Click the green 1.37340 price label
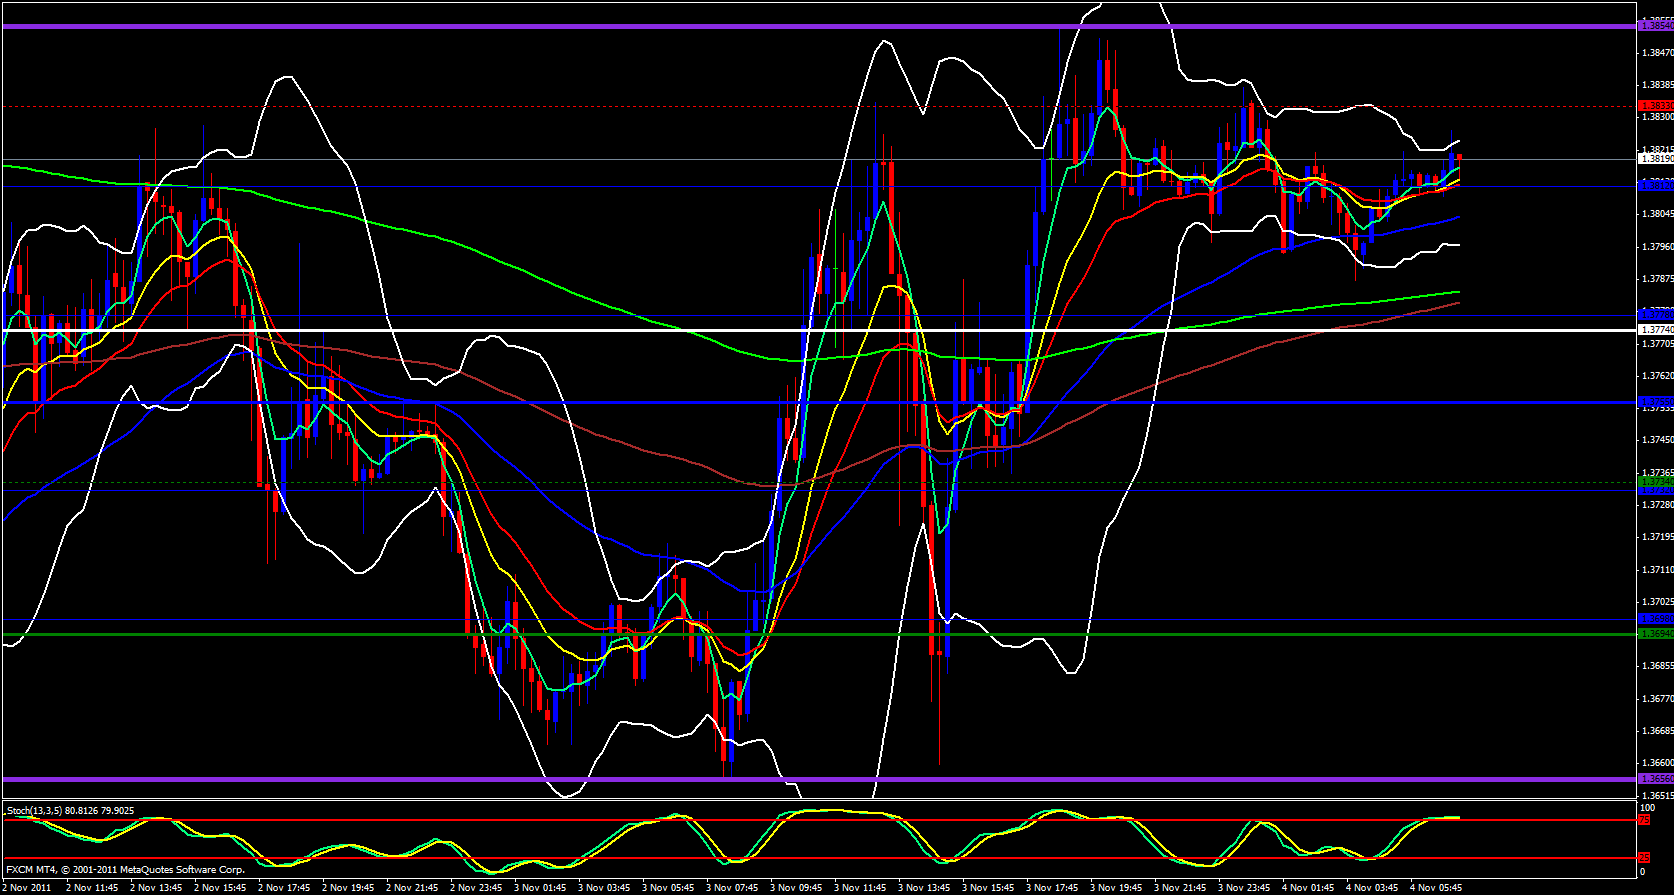1674x895 pixels. point(1654,482)
